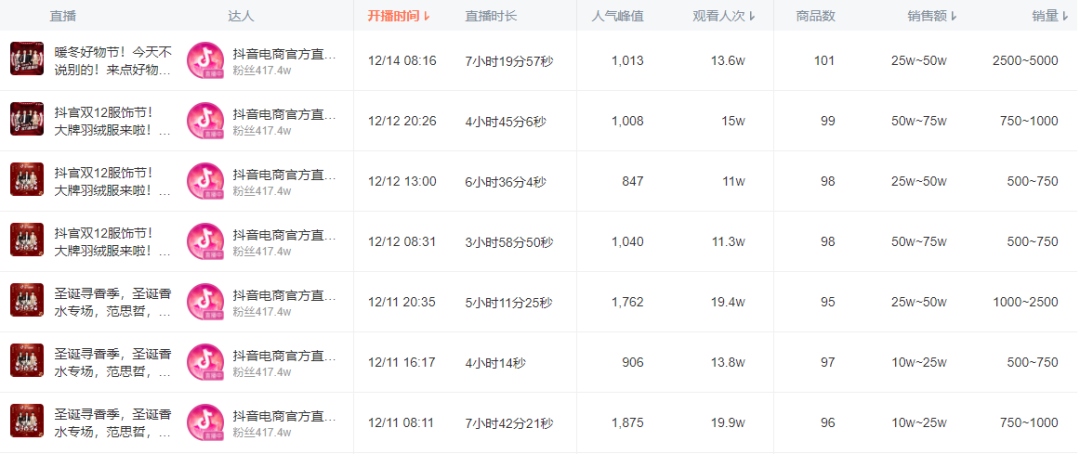This screenshot has height=454, width=1080.
Task: Click the streamer avatar in the 12/11 20:35 row
Action: coord(206,301)
